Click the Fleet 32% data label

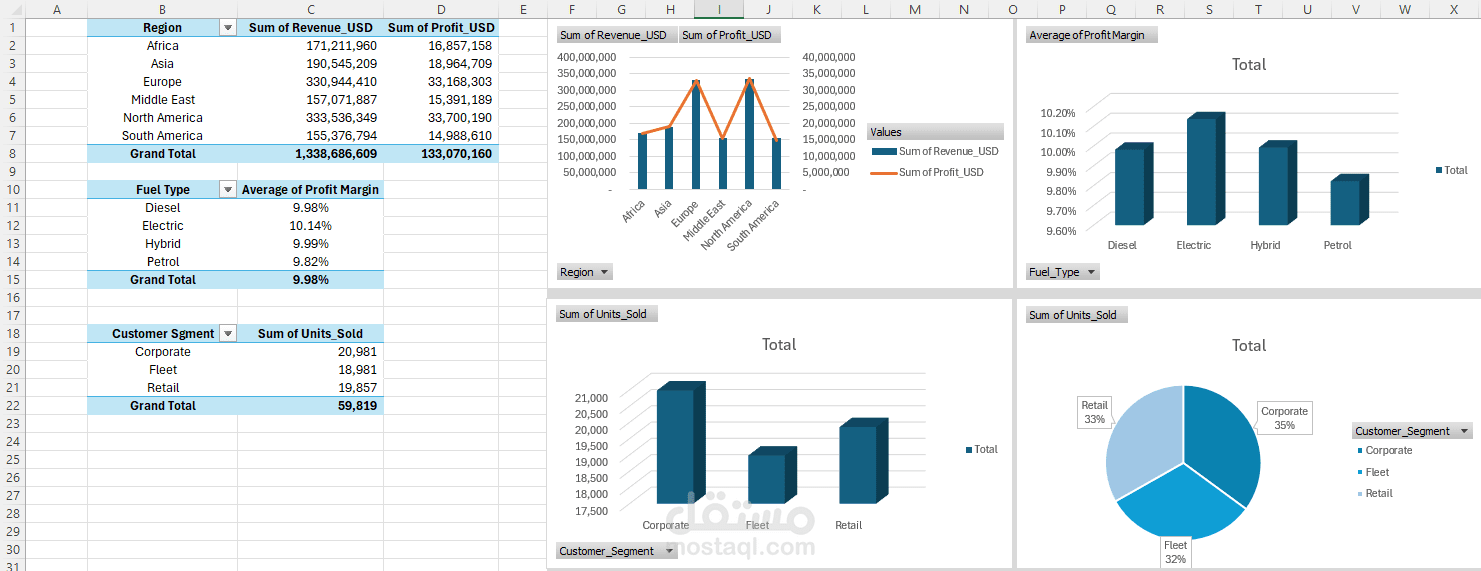tap(1175, 552)
